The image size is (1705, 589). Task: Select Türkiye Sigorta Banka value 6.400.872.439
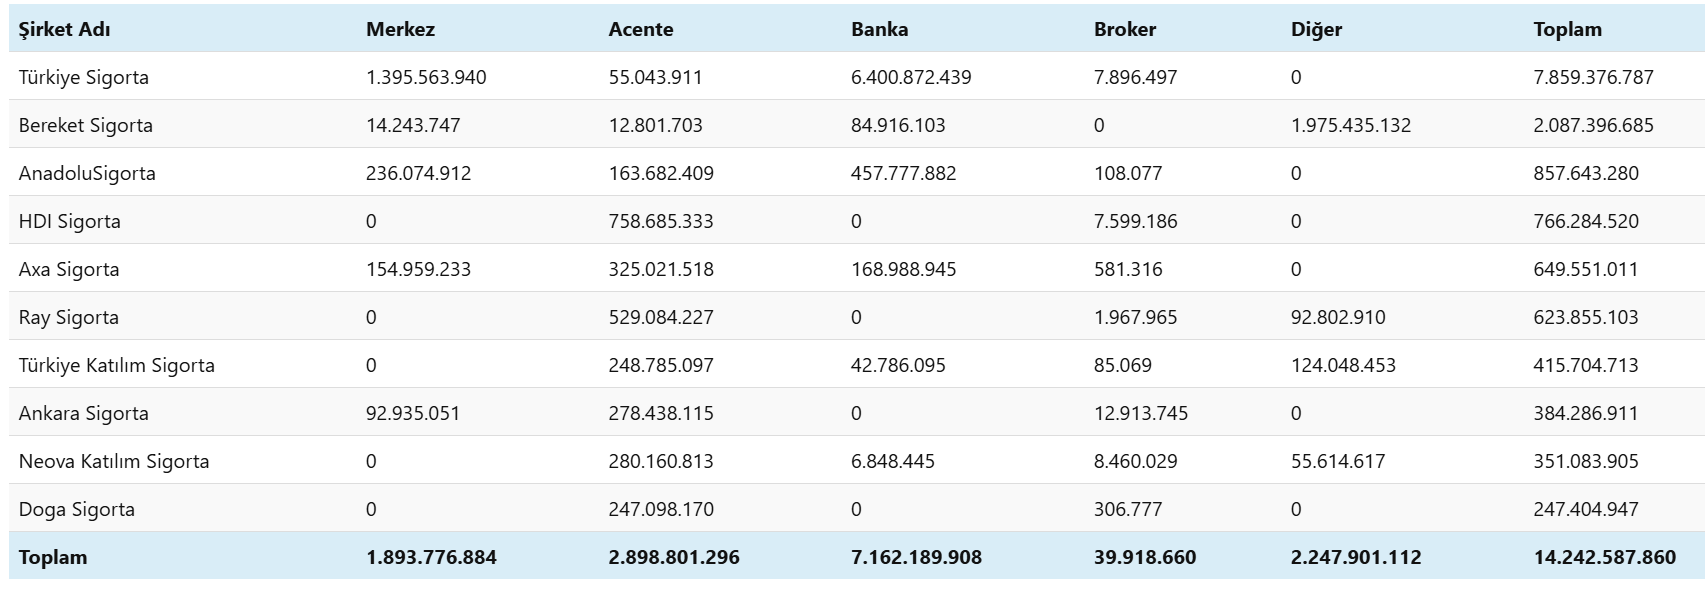coord(910,77)
